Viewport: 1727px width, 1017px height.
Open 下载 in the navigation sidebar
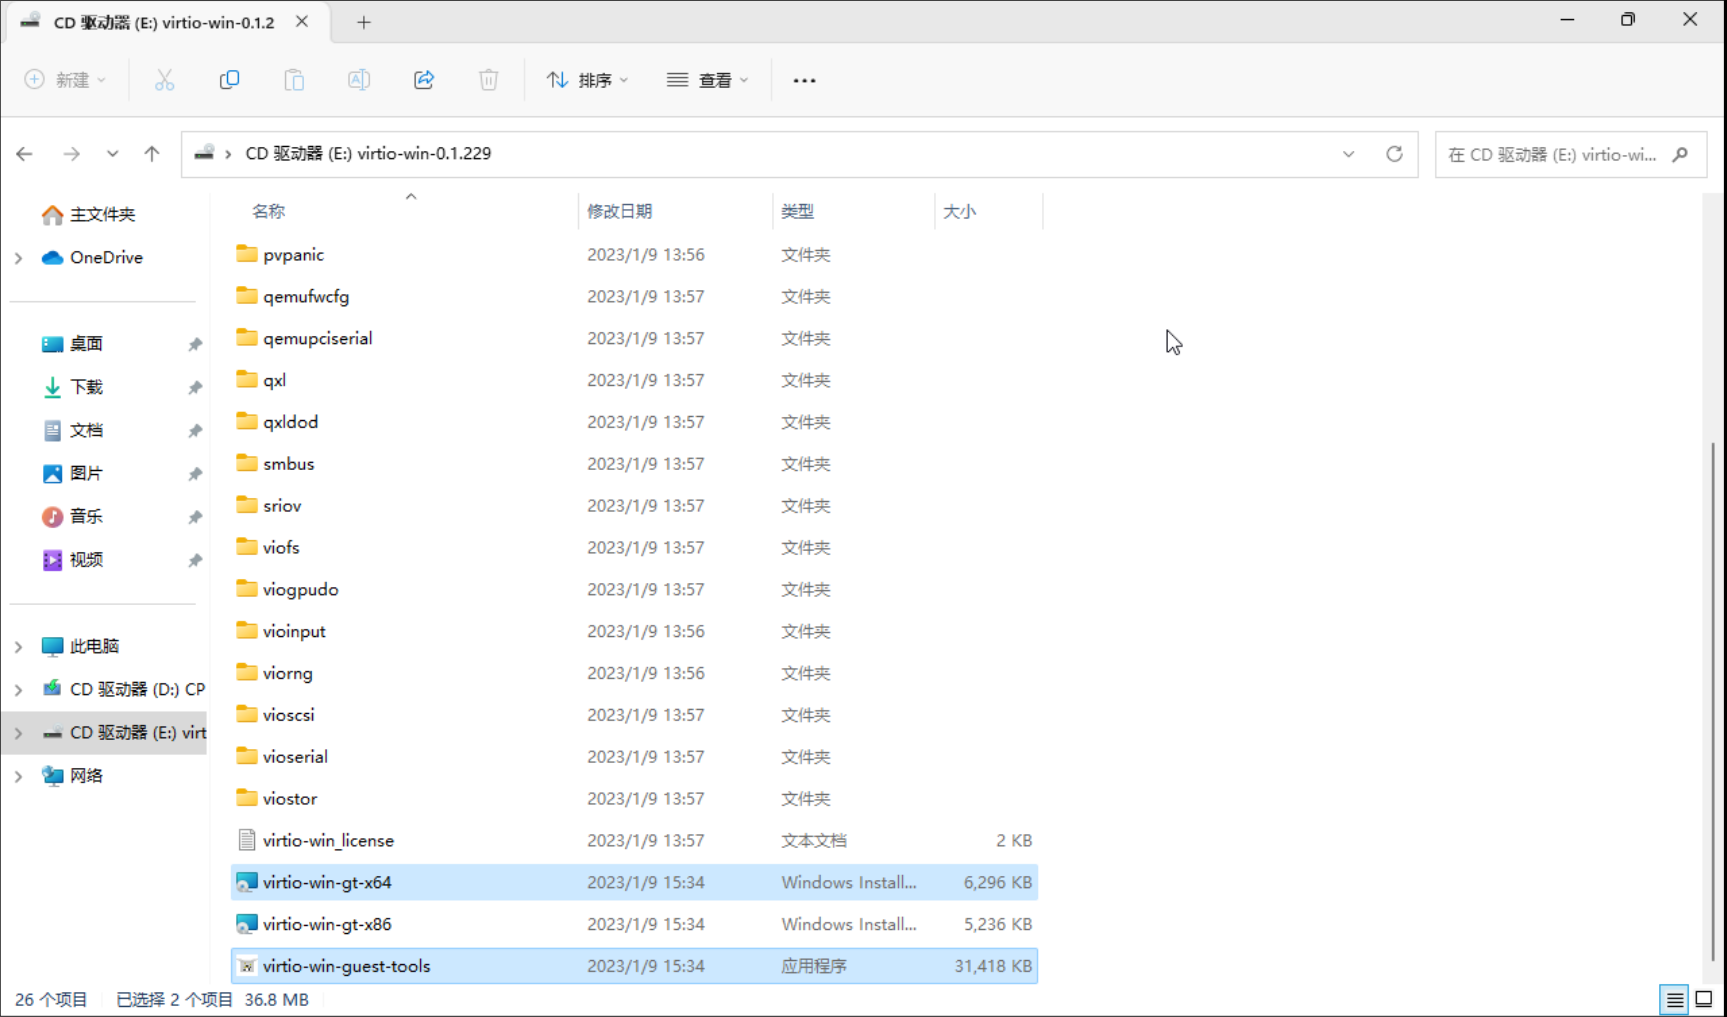(86, 387)
